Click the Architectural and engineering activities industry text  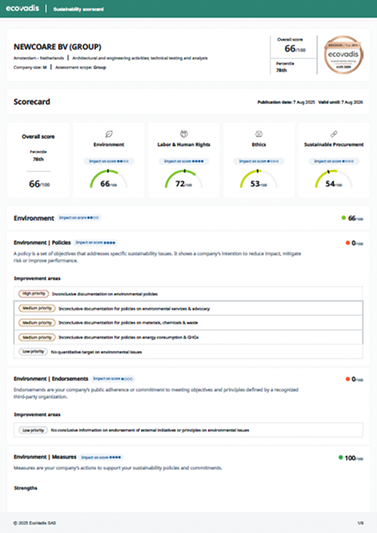tap(140, 58)
